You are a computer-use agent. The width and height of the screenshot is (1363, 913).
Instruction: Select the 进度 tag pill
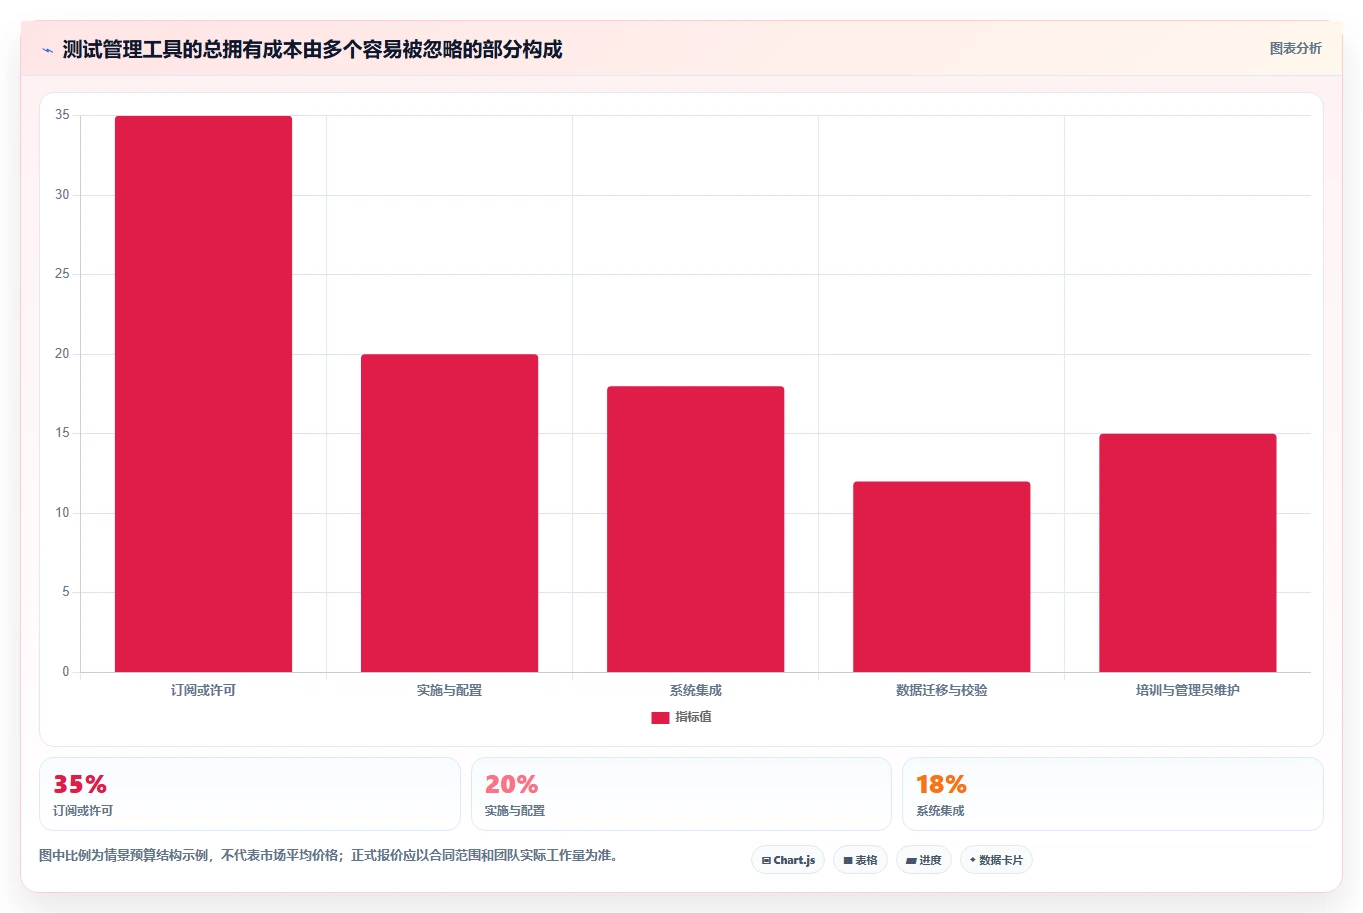(x=923, y=860)
